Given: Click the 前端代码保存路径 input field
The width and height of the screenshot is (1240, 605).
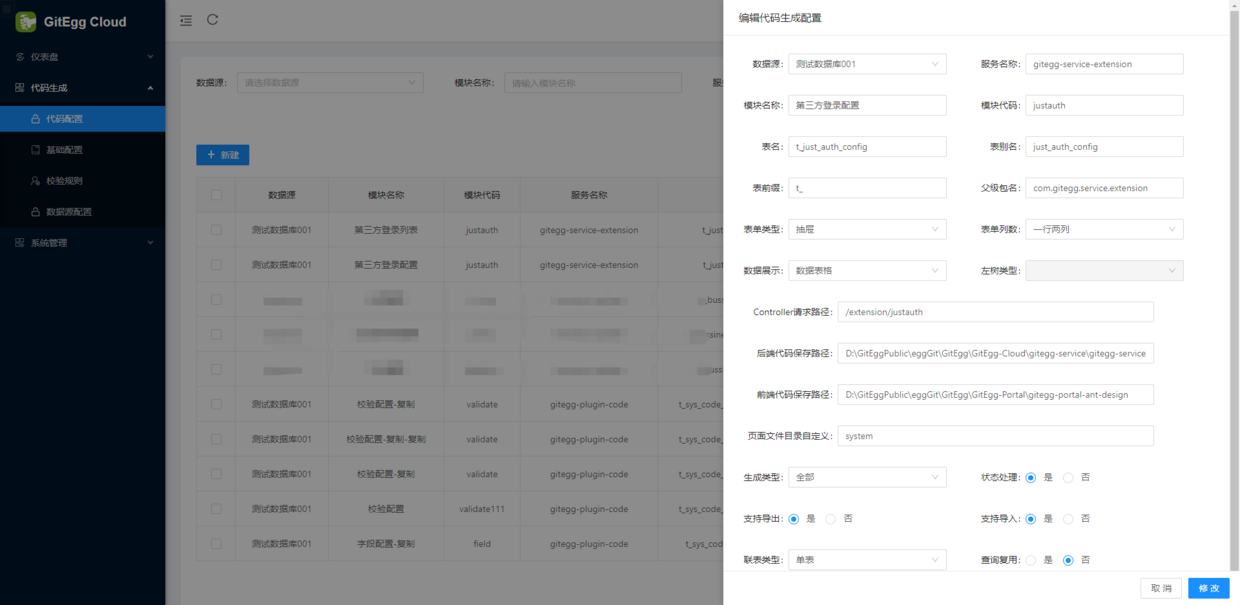Looking at the screenshot, I should tap(995, 395).
